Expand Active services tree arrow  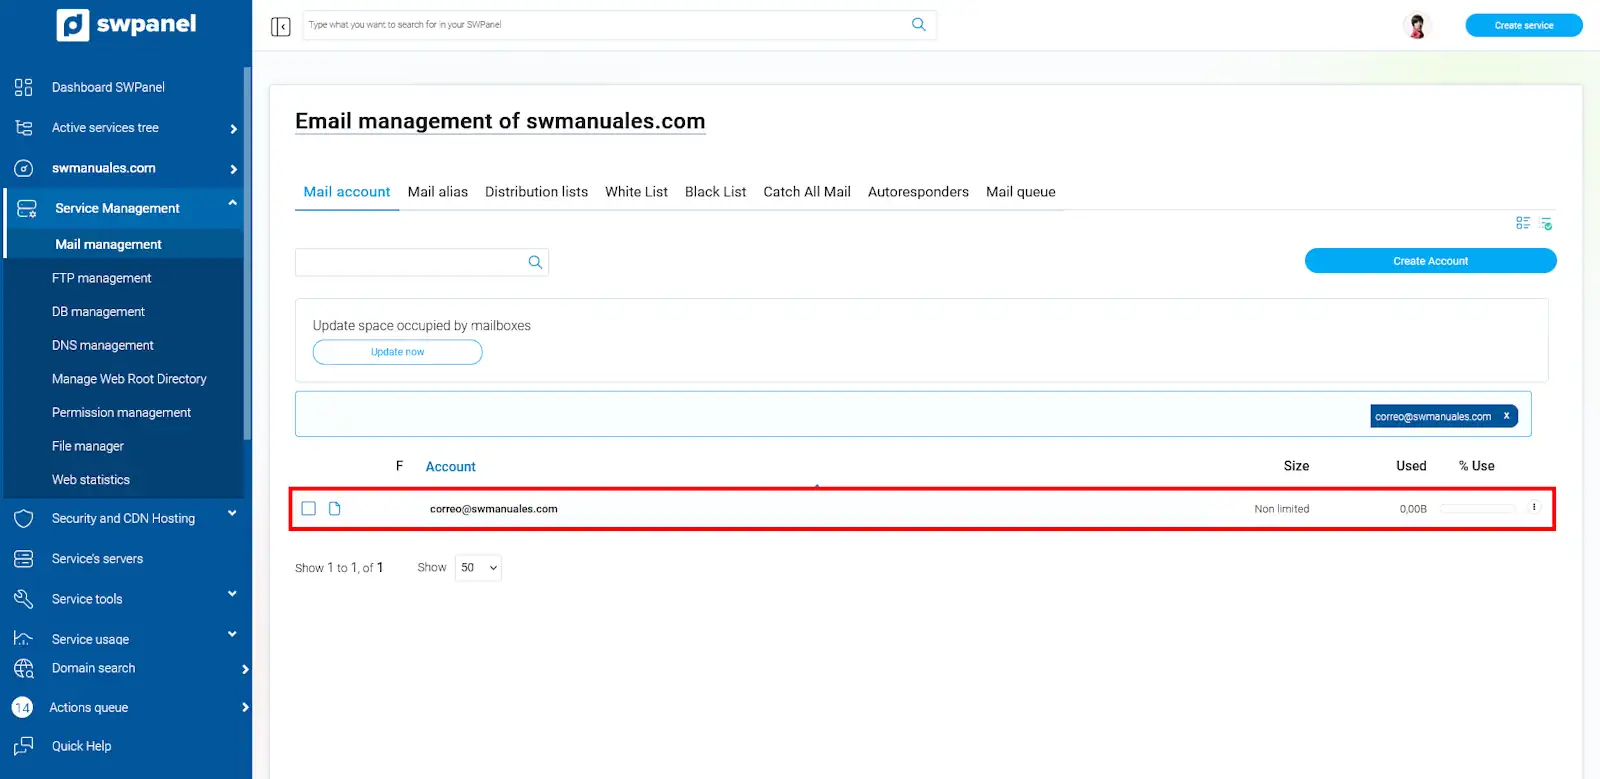click(233, 129)
